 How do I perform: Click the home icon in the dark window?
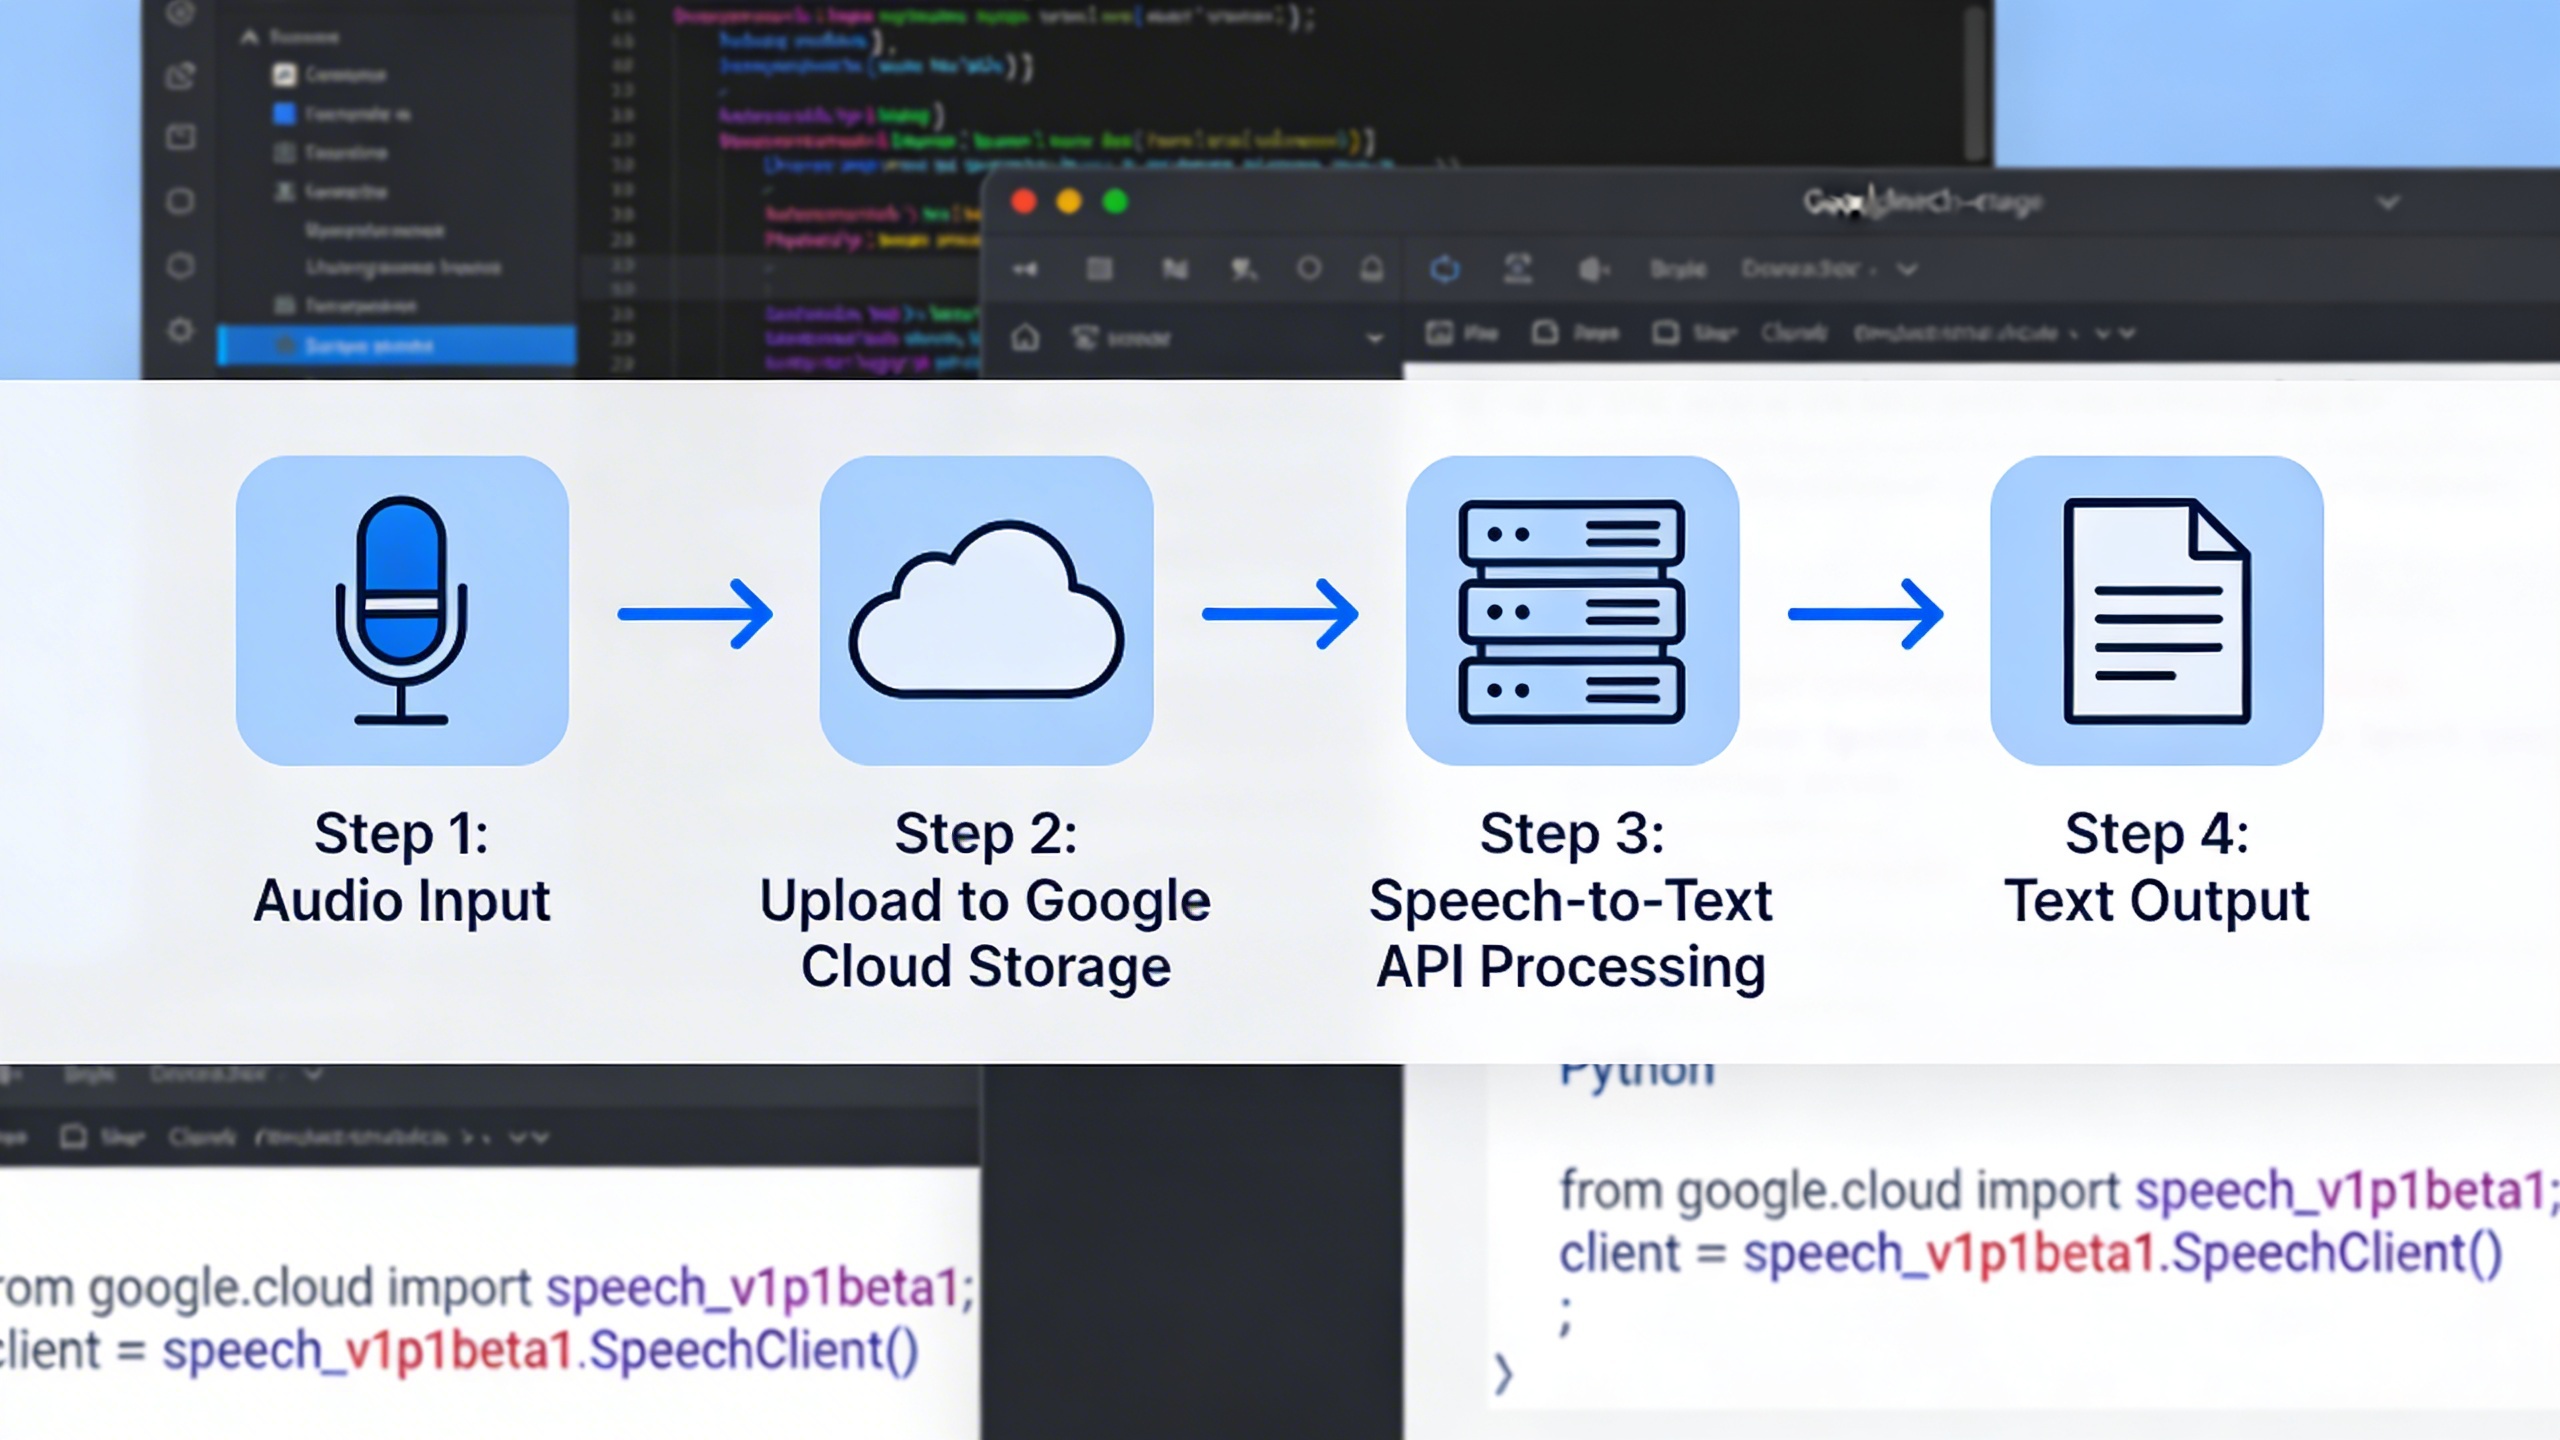pyautogui.click(x=1025, y=338)
